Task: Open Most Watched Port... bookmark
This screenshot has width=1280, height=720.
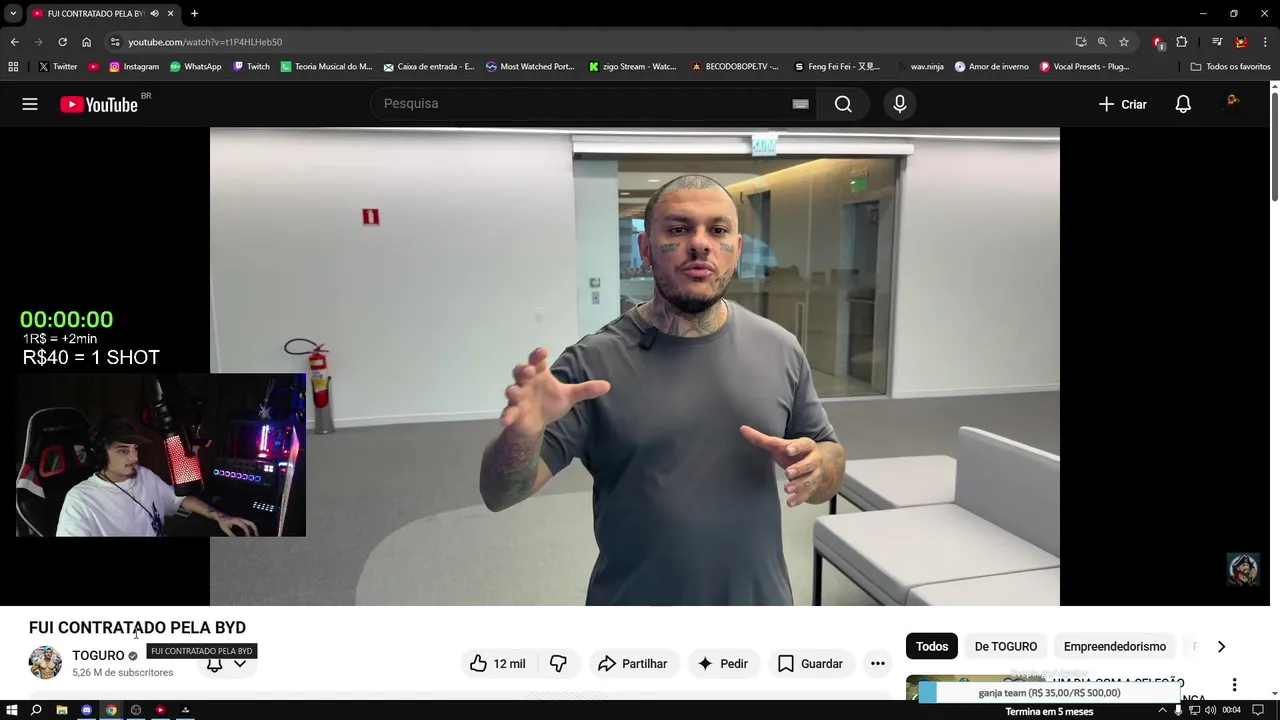Action: [530, 67]
